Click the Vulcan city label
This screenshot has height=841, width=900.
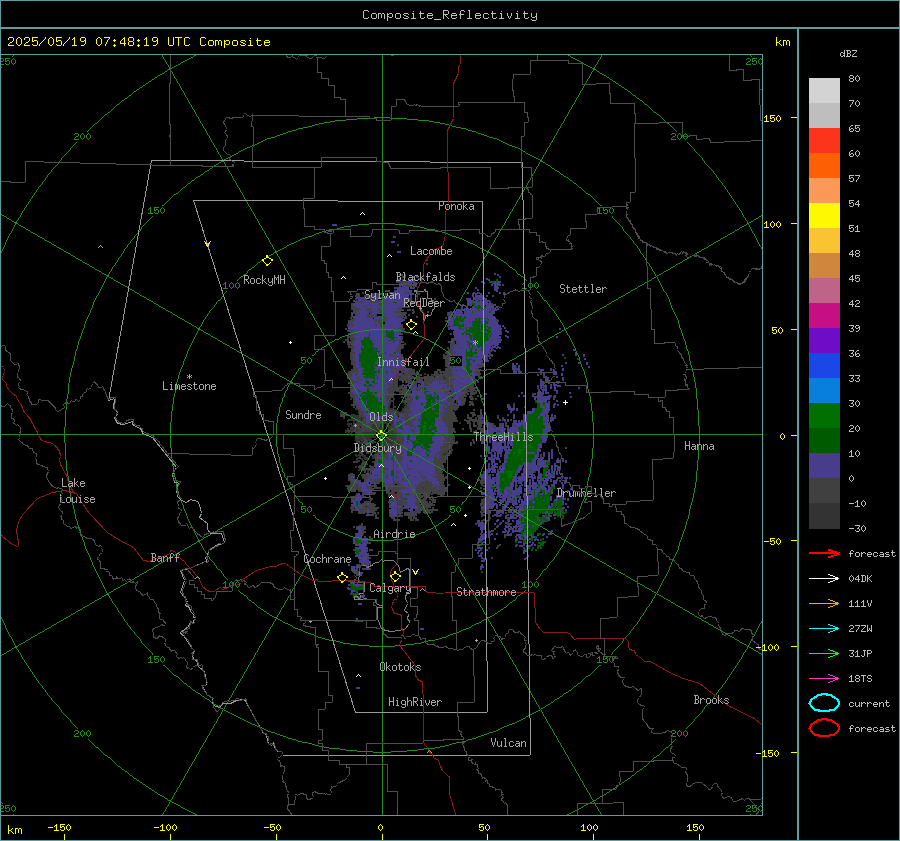(508, 742)
